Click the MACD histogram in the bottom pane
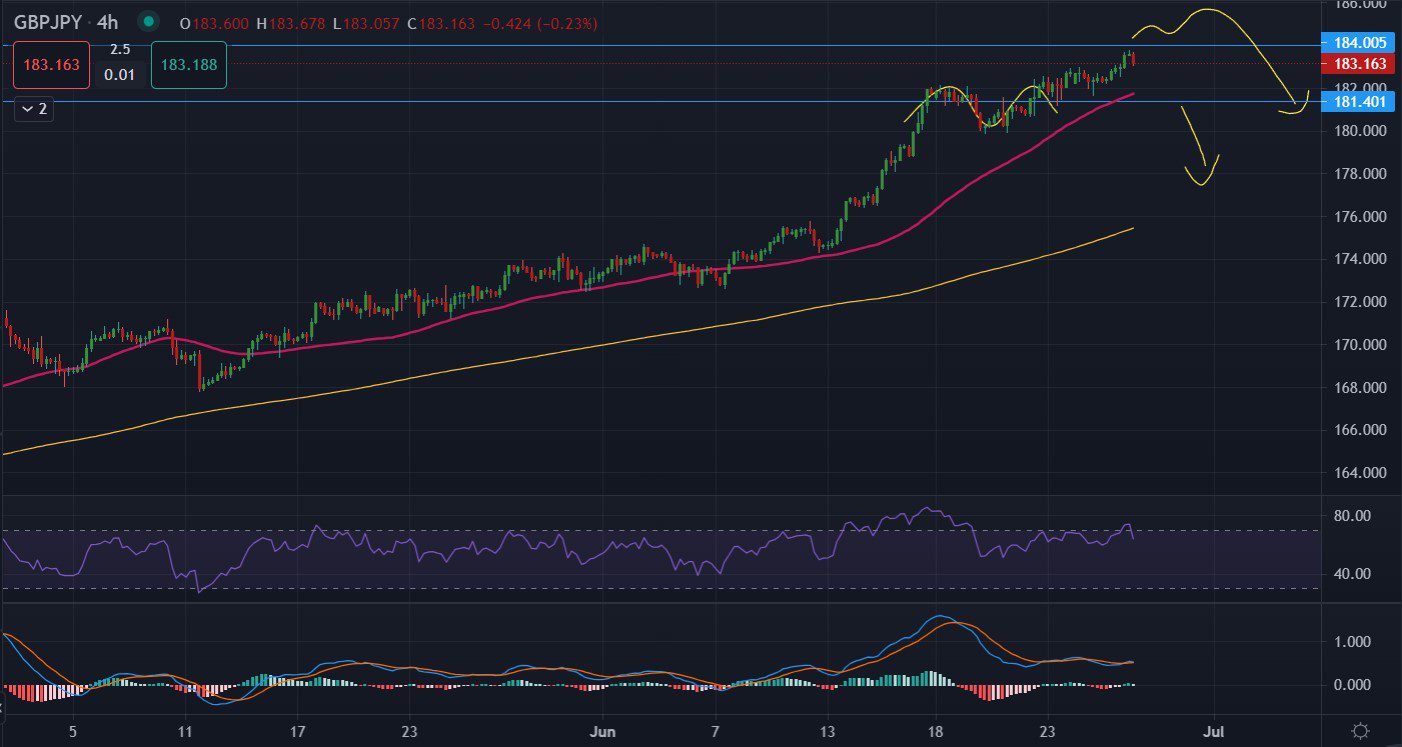 point(930,678)
